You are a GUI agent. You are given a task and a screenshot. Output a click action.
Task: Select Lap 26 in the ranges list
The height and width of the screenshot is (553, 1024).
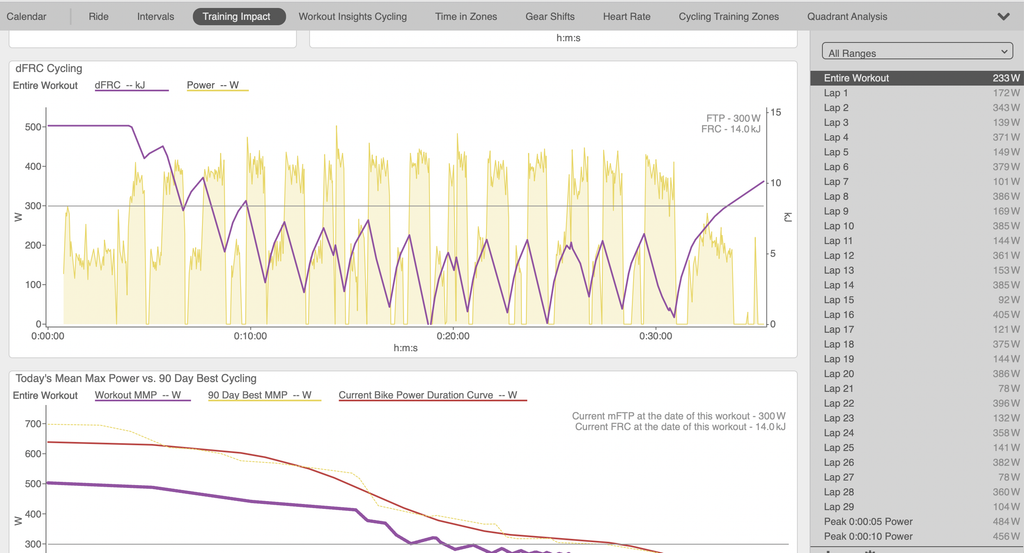pos(917,463)
